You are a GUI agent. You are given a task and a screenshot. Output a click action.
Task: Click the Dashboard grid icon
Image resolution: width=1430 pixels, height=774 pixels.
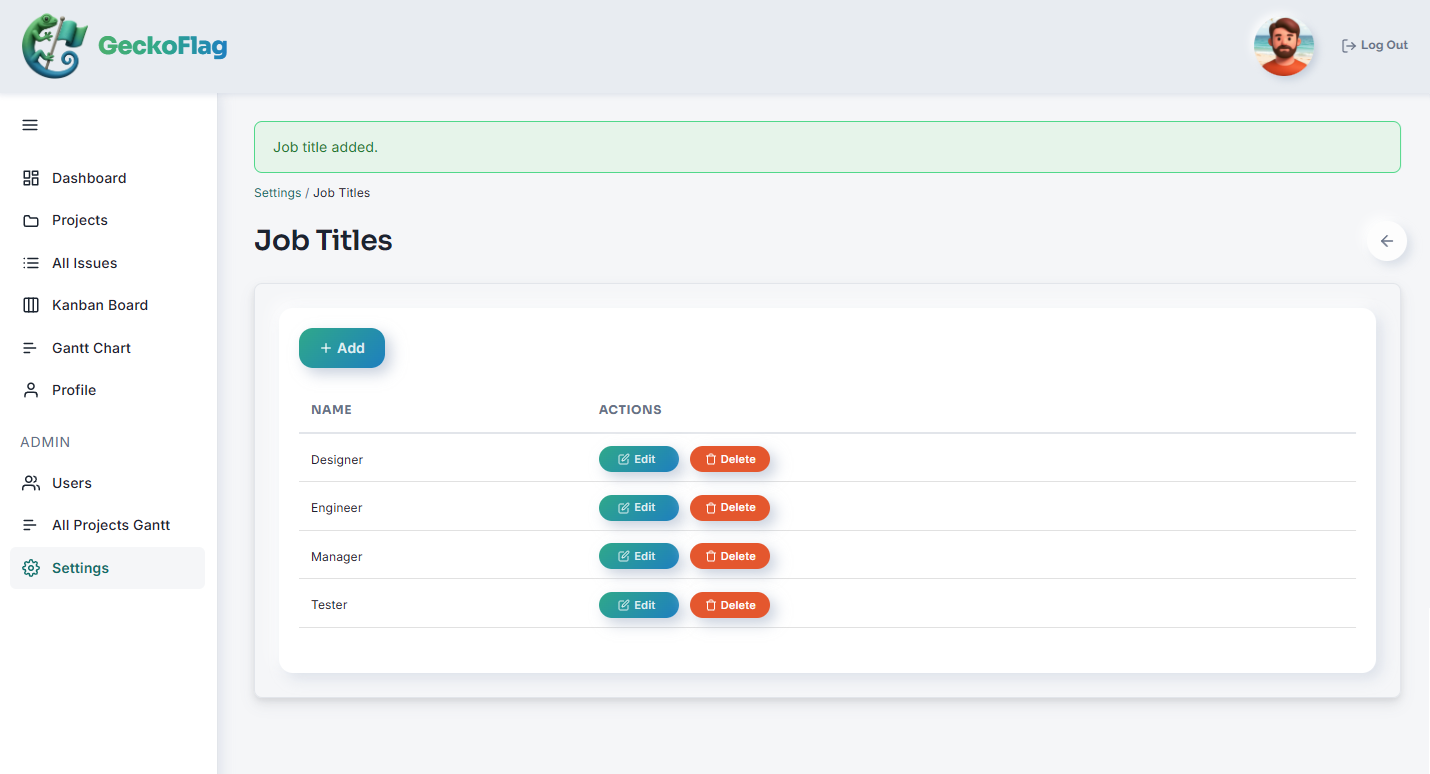pyautogui.click(x=31, y=178)
